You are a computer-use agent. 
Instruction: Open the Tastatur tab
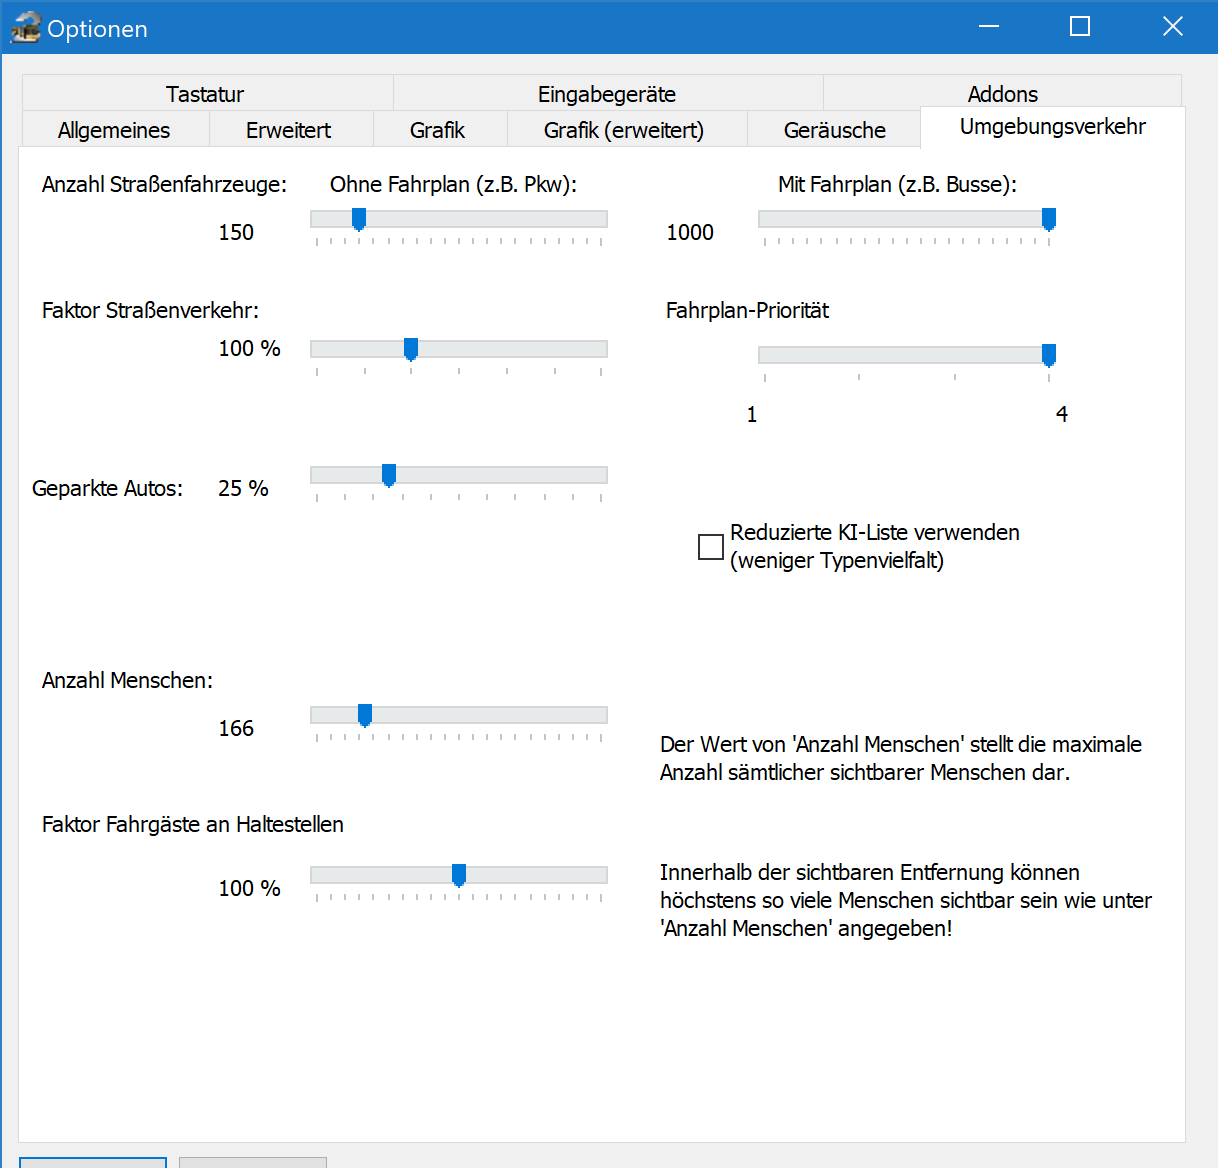[x=205, y=94]
